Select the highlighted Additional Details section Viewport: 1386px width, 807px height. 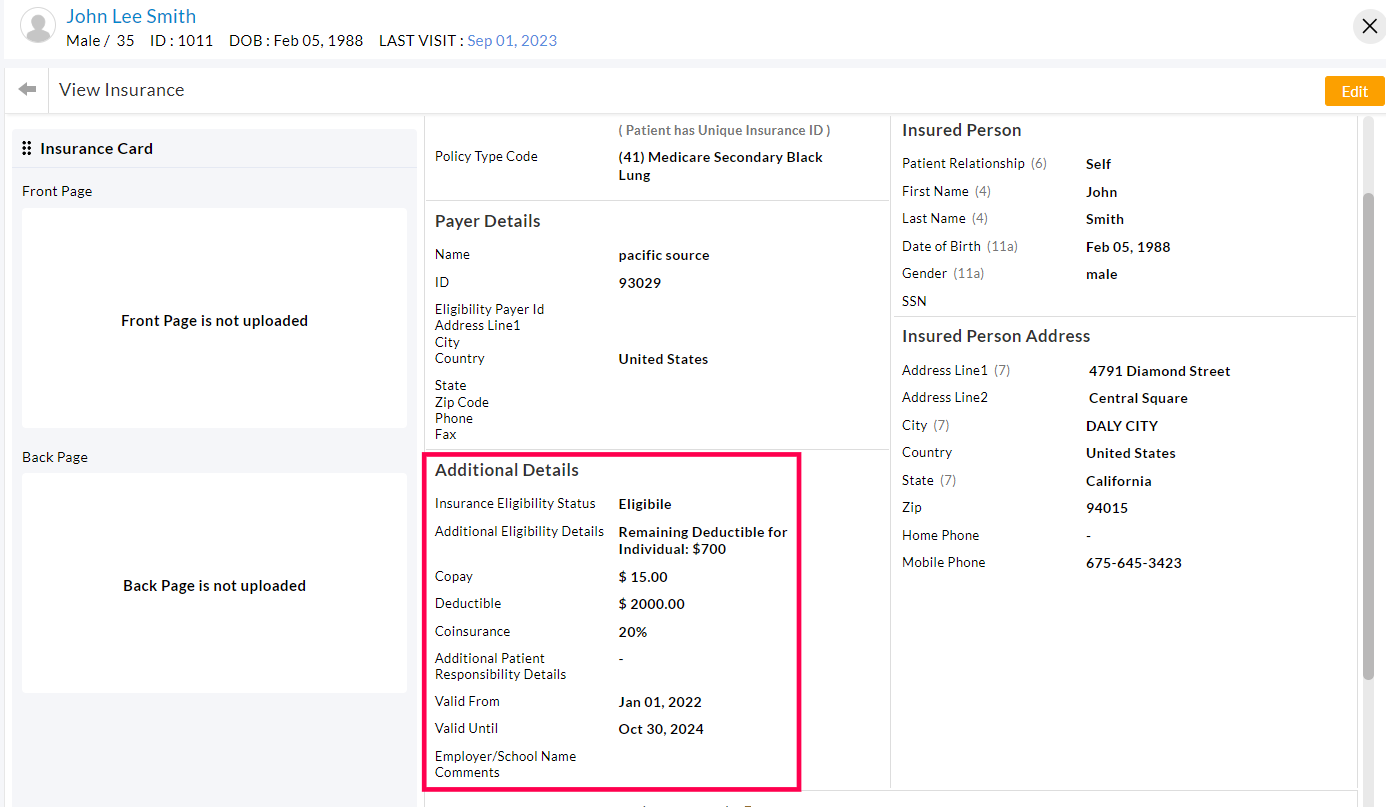coord(612,620)
